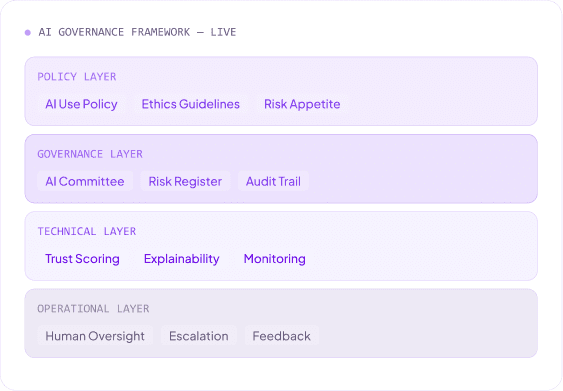Image resolution: width=563 pixels, height=391 pixels.
Task: Open the Risk Register chip
Action: coord(185,181)
